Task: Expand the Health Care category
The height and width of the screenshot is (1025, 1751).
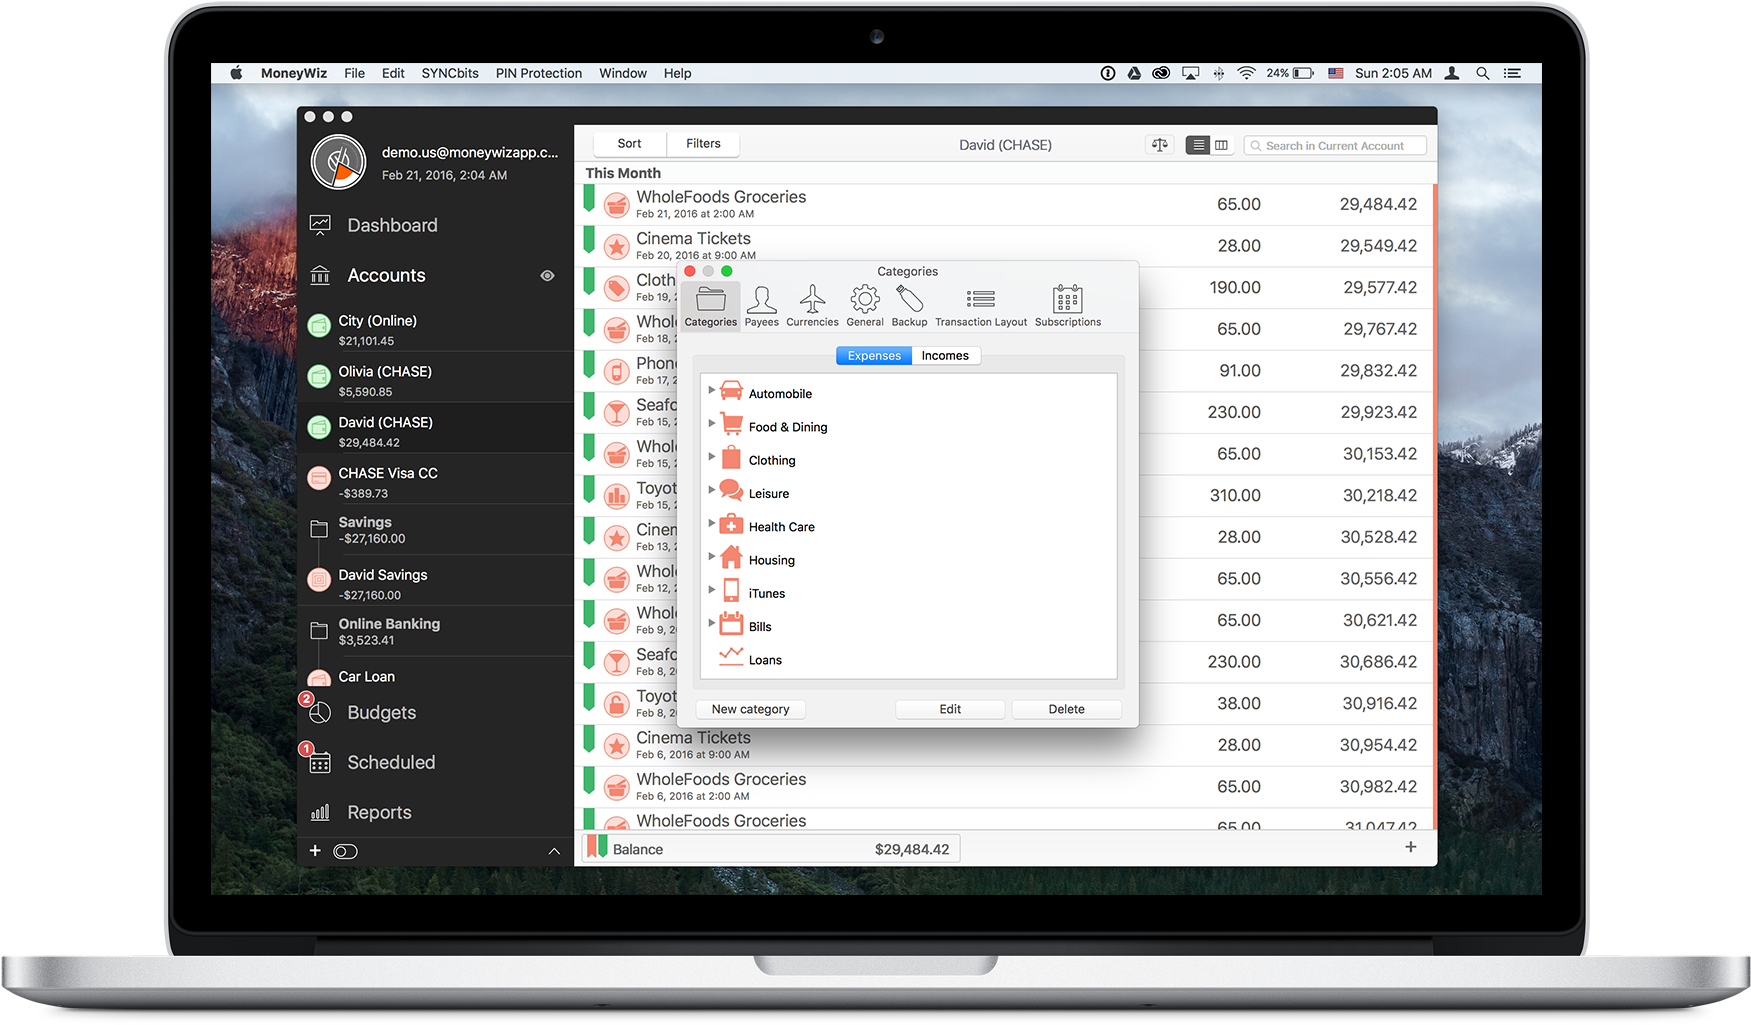Action: (x=711, y=523)
